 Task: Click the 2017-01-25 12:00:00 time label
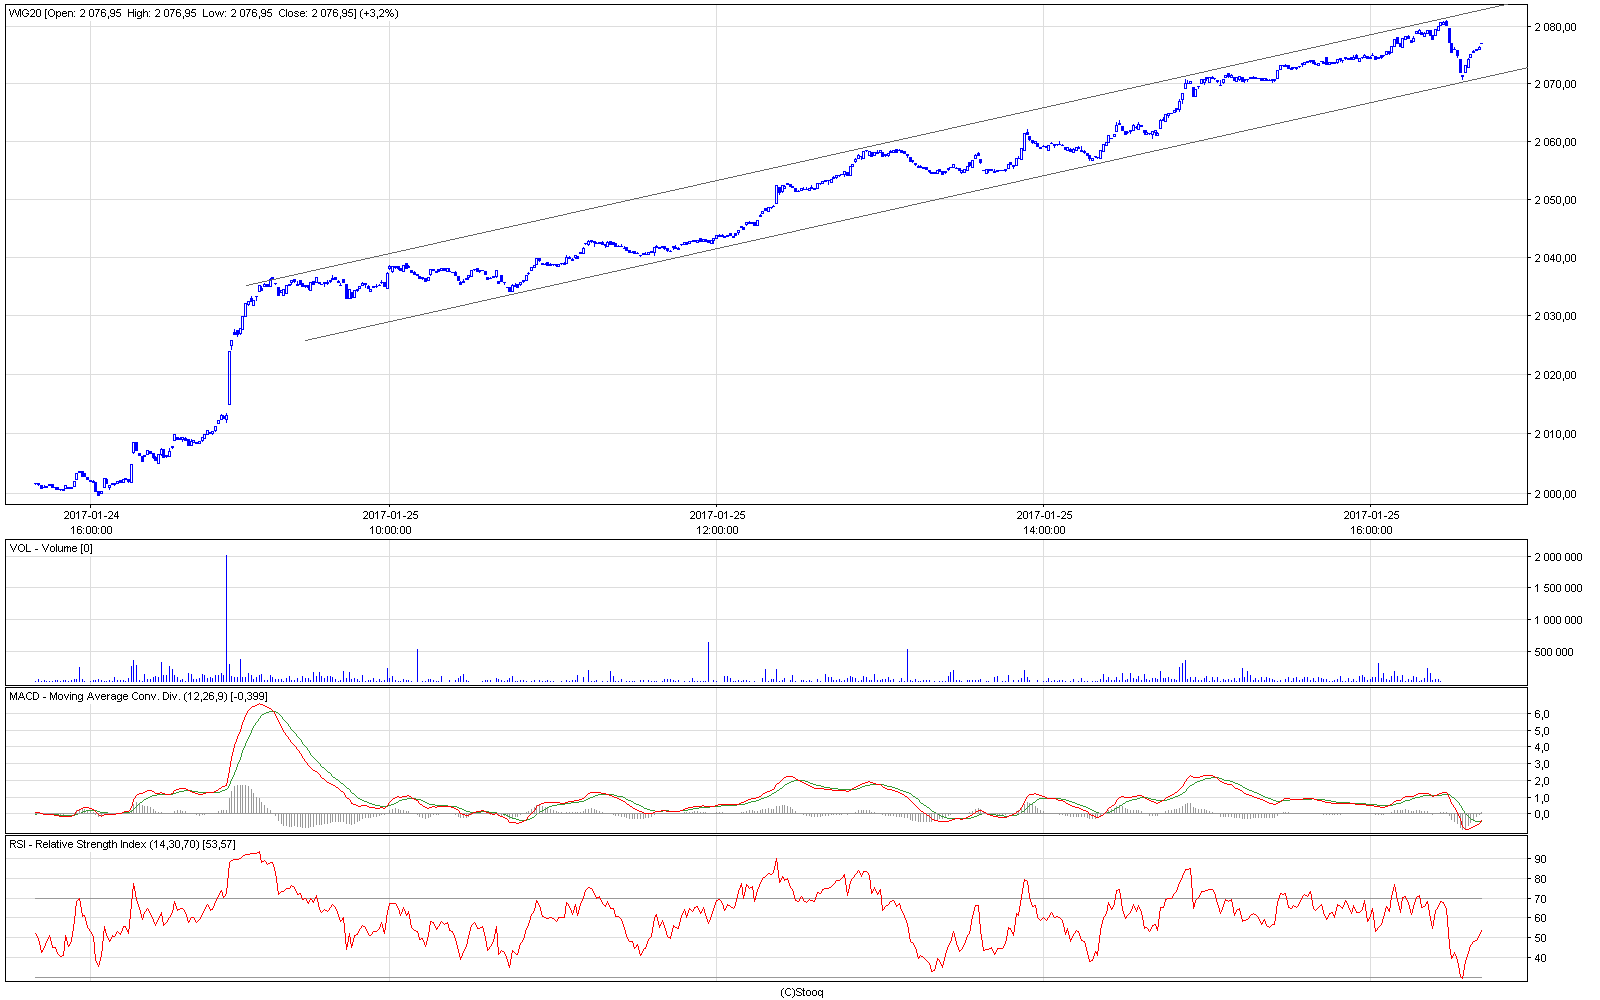pos(717,523)
